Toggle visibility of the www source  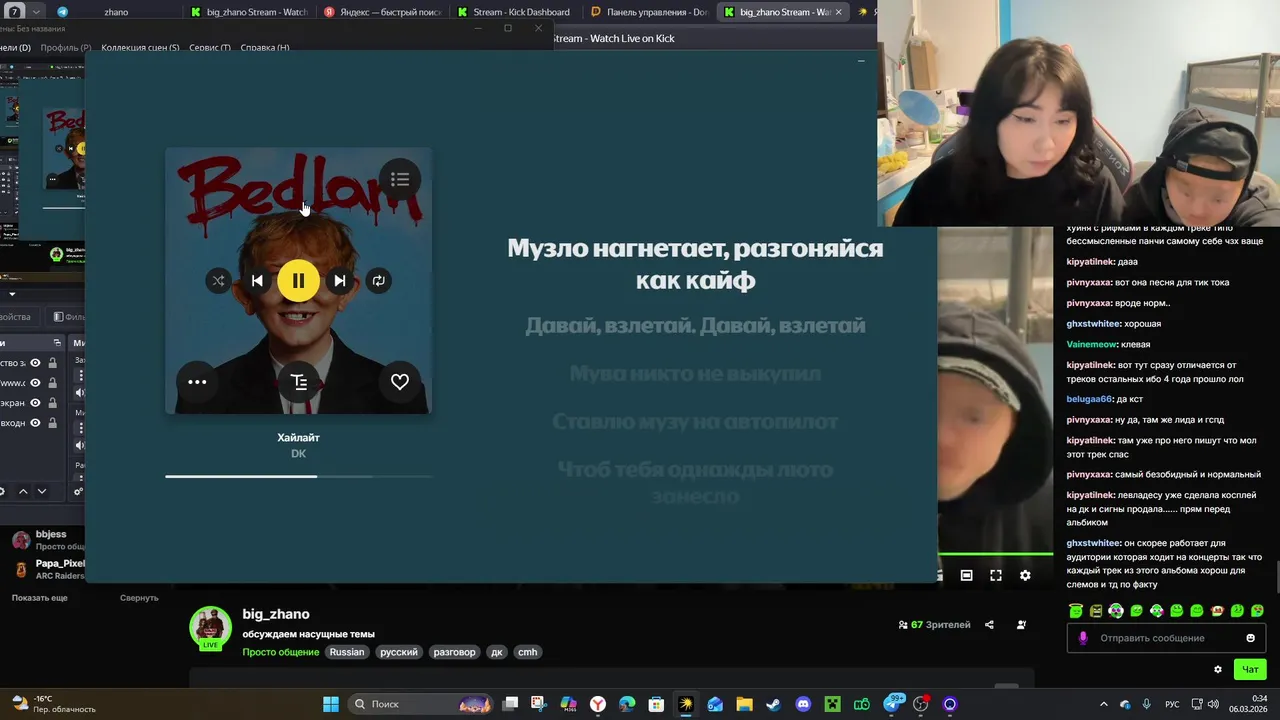pos(35,383)
